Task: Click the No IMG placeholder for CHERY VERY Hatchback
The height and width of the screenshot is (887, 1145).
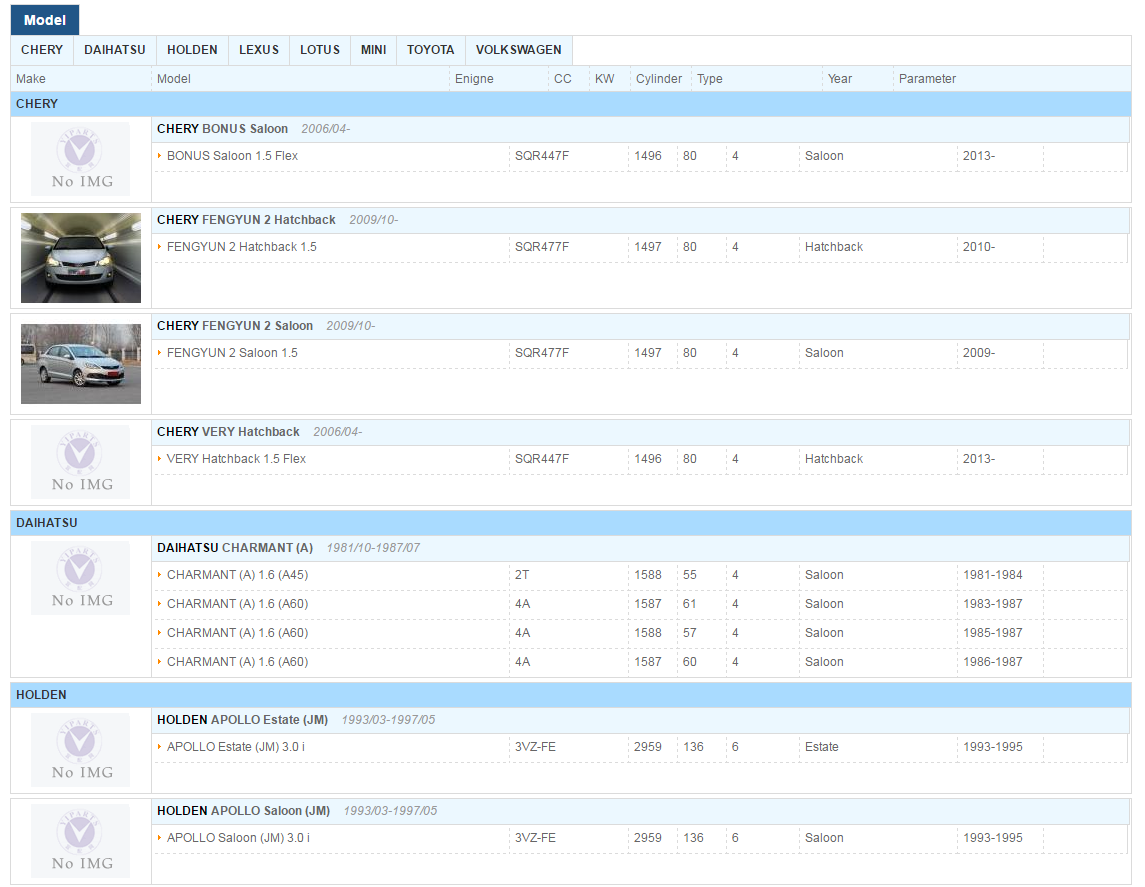Action: (x=80, y=462)
